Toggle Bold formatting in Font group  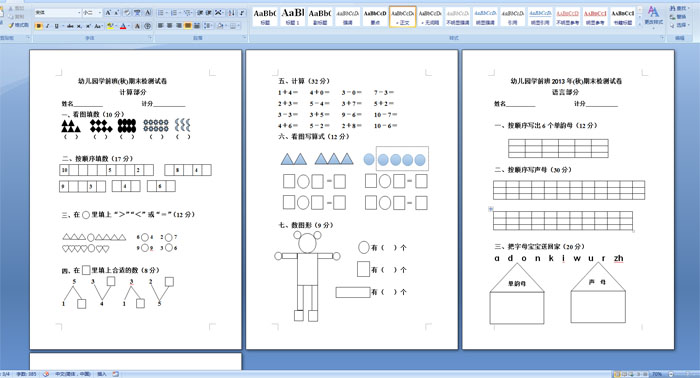coord(39,26)
